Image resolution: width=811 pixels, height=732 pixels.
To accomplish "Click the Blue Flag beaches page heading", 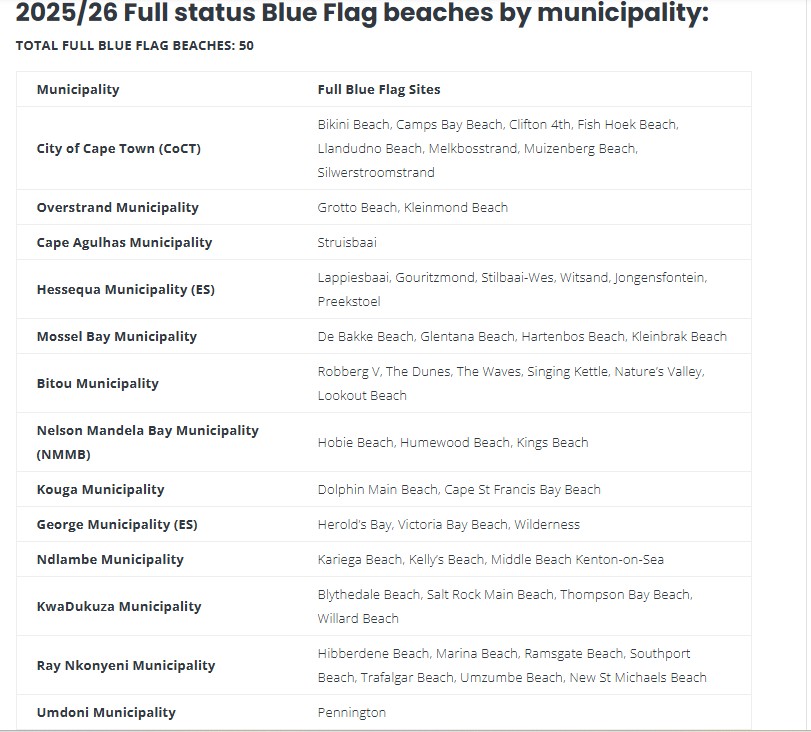I will click(362, 14).
